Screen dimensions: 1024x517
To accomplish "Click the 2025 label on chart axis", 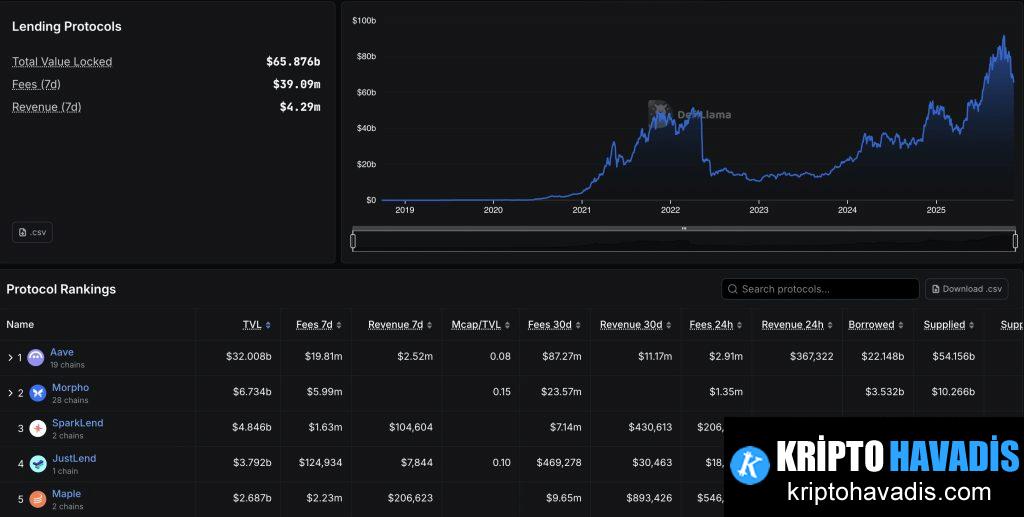I will click(x=936, y=210).
